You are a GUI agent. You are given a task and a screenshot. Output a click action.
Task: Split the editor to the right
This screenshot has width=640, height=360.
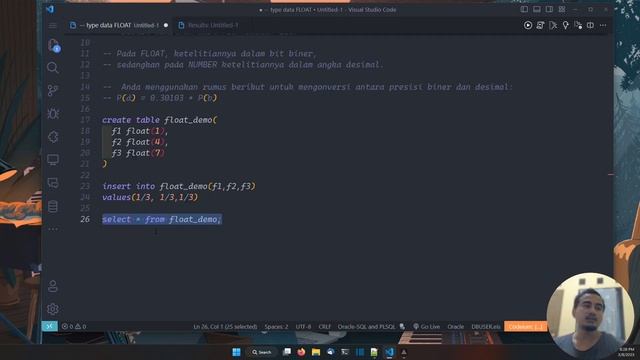tap(590, 25)
